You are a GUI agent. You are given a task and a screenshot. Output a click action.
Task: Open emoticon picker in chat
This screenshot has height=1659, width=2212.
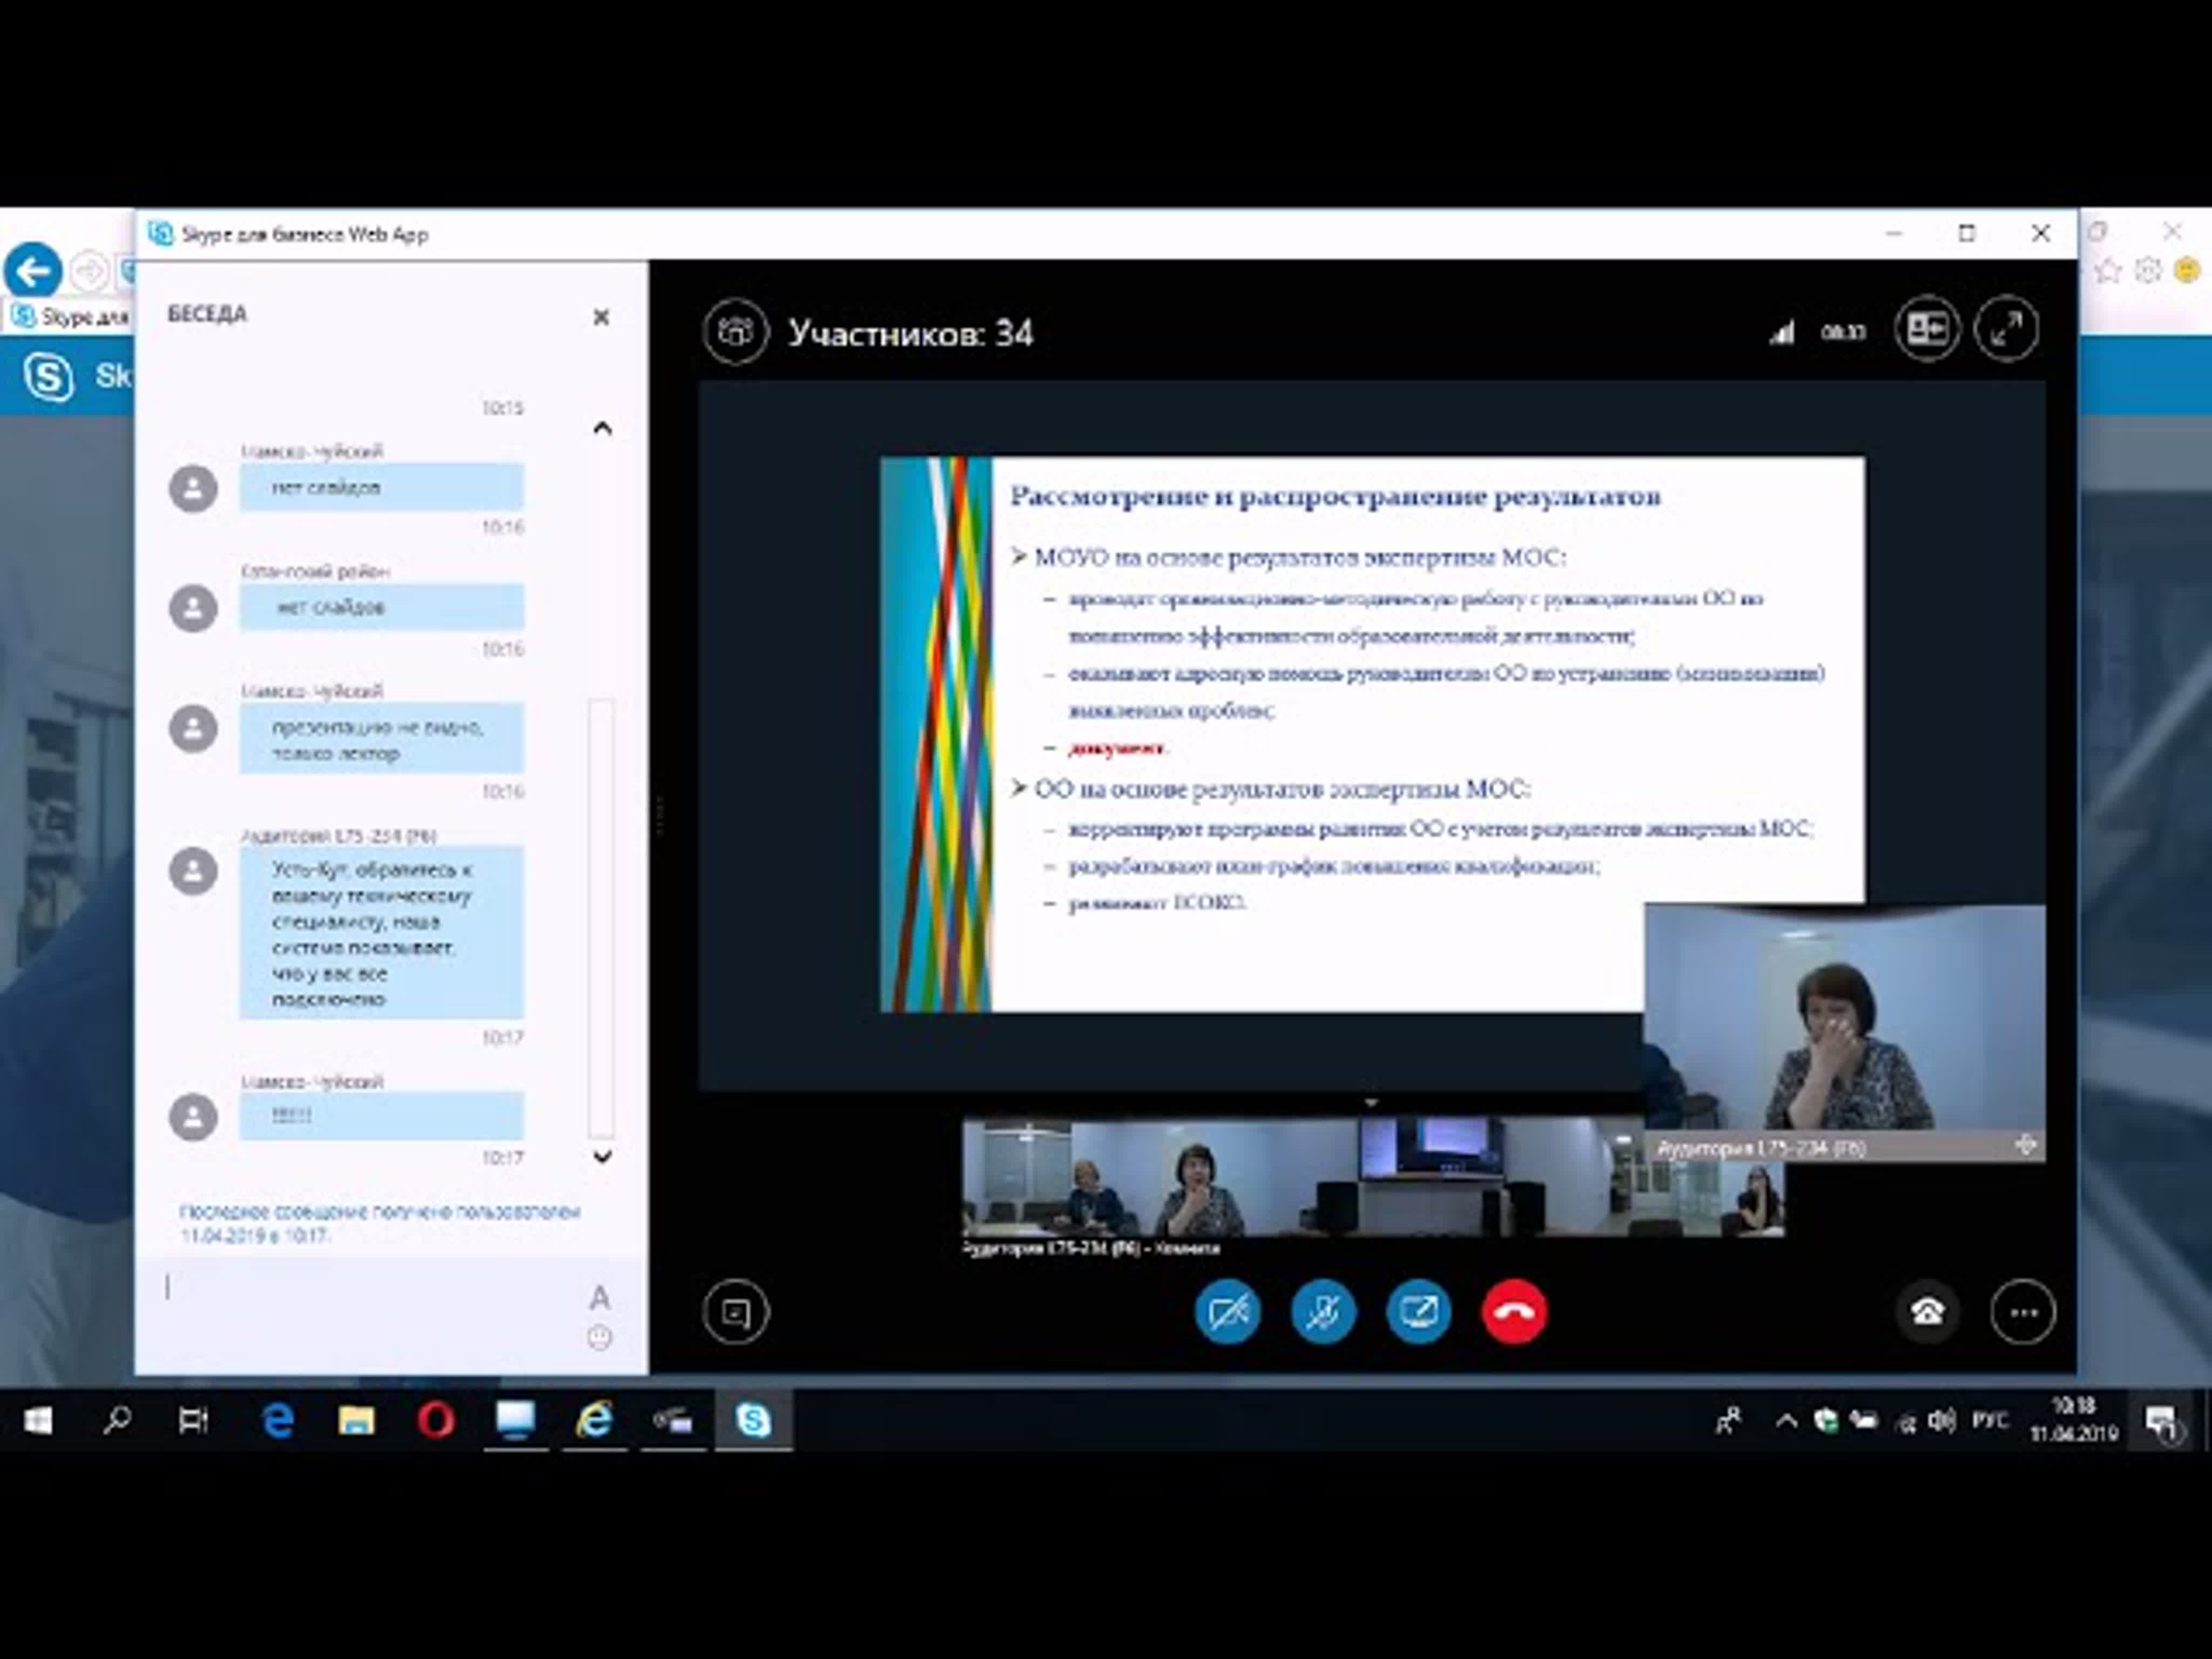click(599, 1337)
